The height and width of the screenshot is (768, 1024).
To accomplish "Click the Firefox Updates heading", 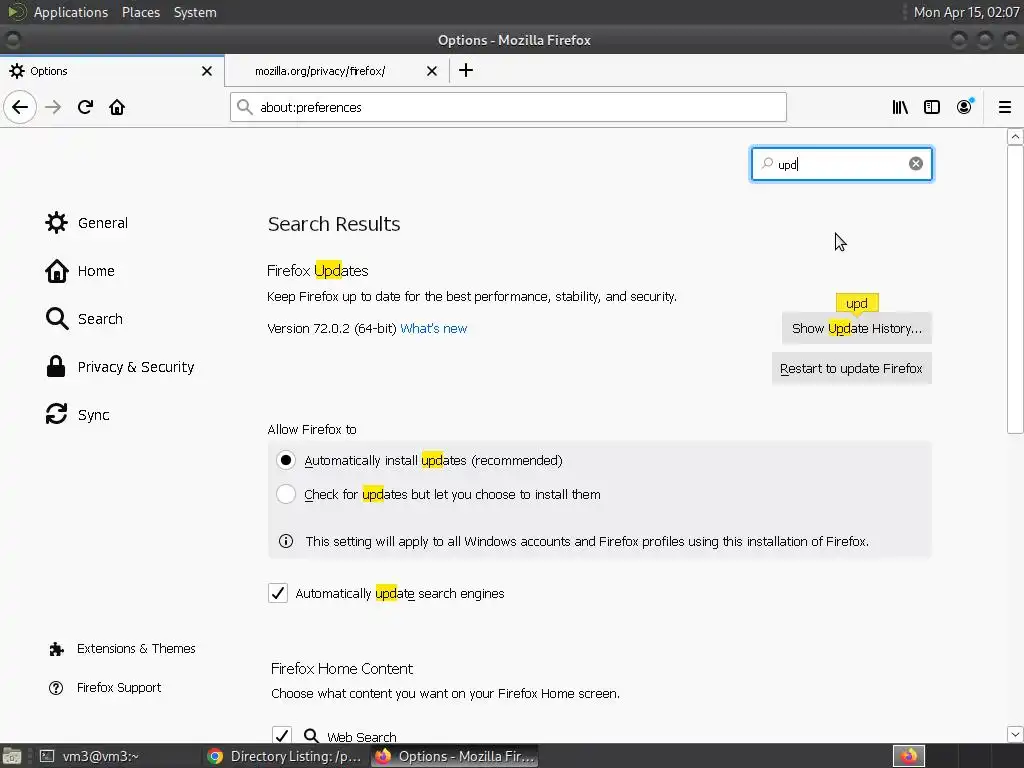I will 317,271.
